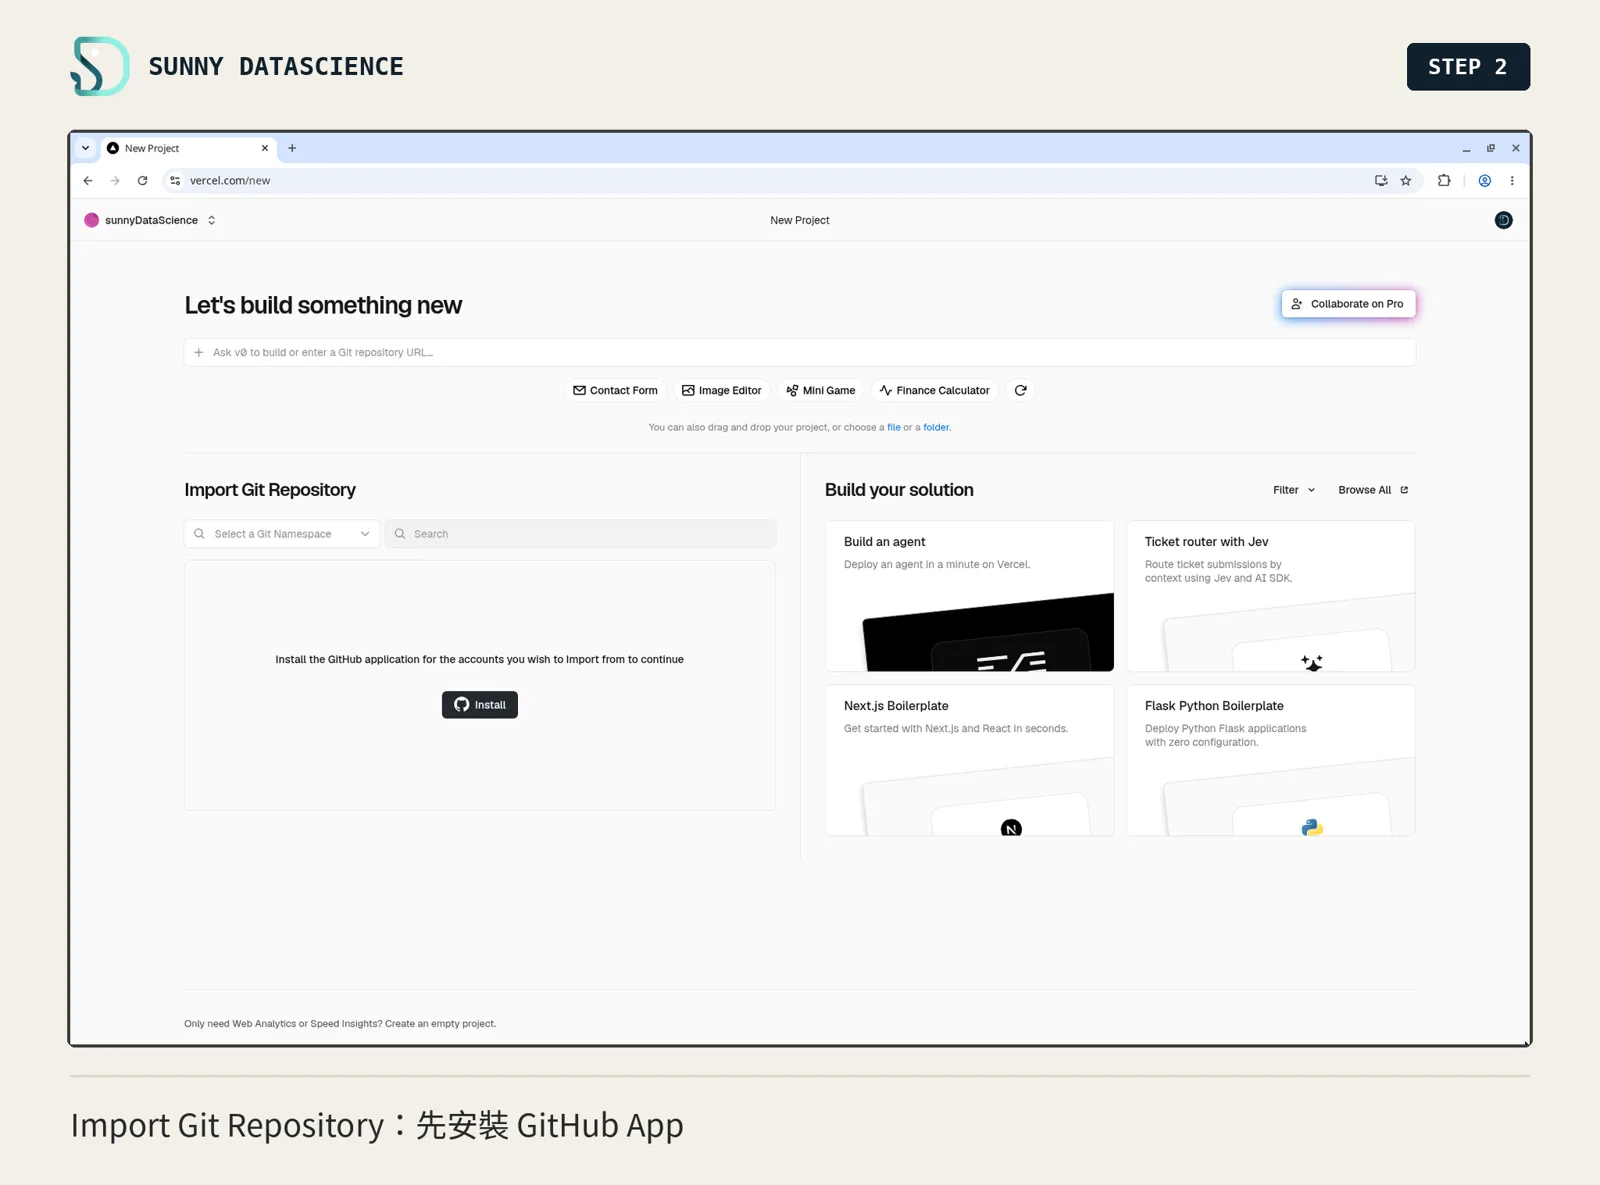Open a new browser tab
The height and width of the screenshot is (1185, 1600).
point(292,148)
